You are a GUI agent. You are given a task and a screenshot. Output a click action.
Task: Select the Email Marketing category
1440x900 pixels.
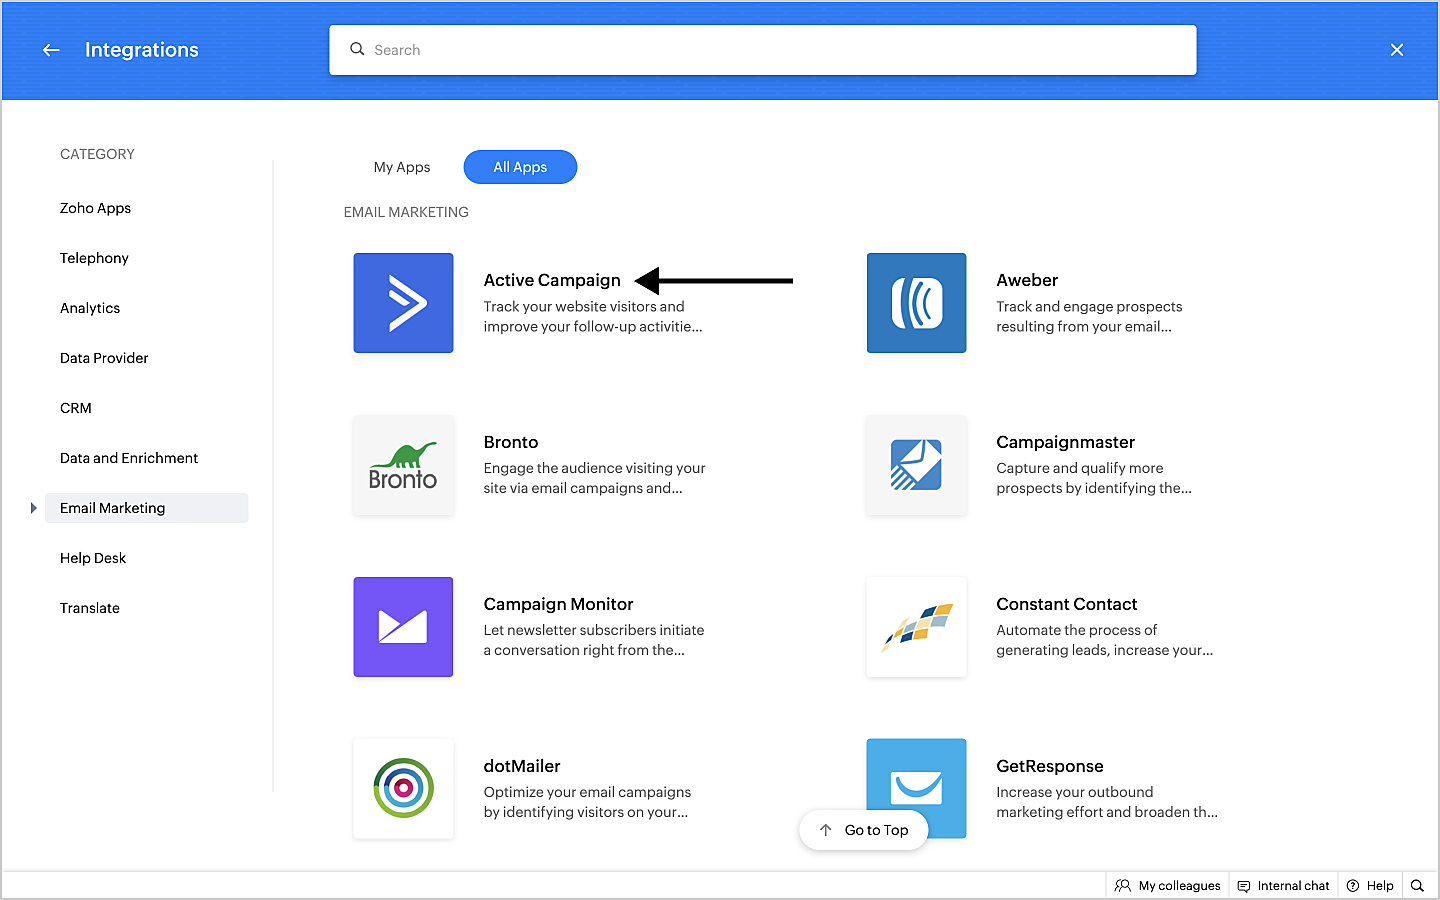(x=146, y=508)
